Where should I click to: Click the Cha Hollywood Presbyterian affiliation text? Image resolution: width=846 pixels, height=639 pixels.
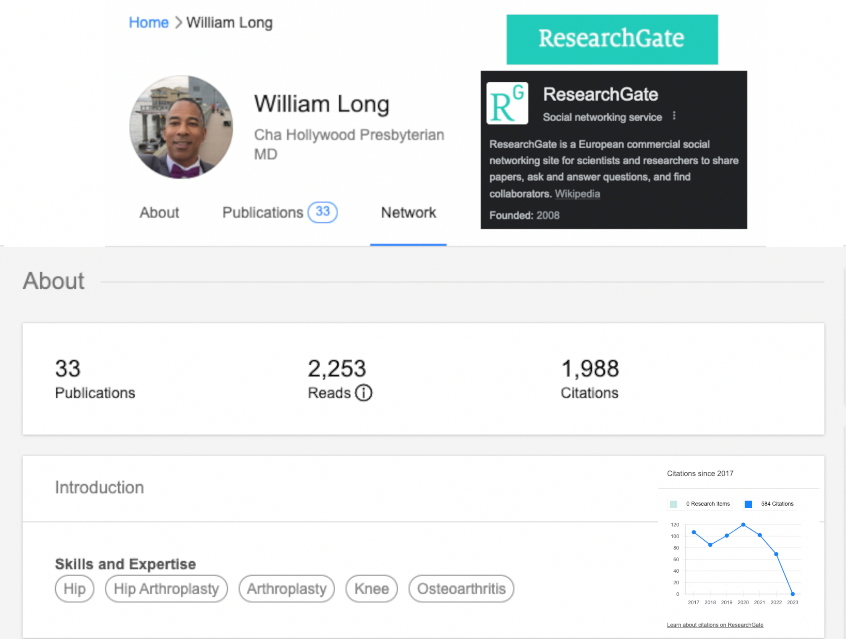click(x=349, y=135)
